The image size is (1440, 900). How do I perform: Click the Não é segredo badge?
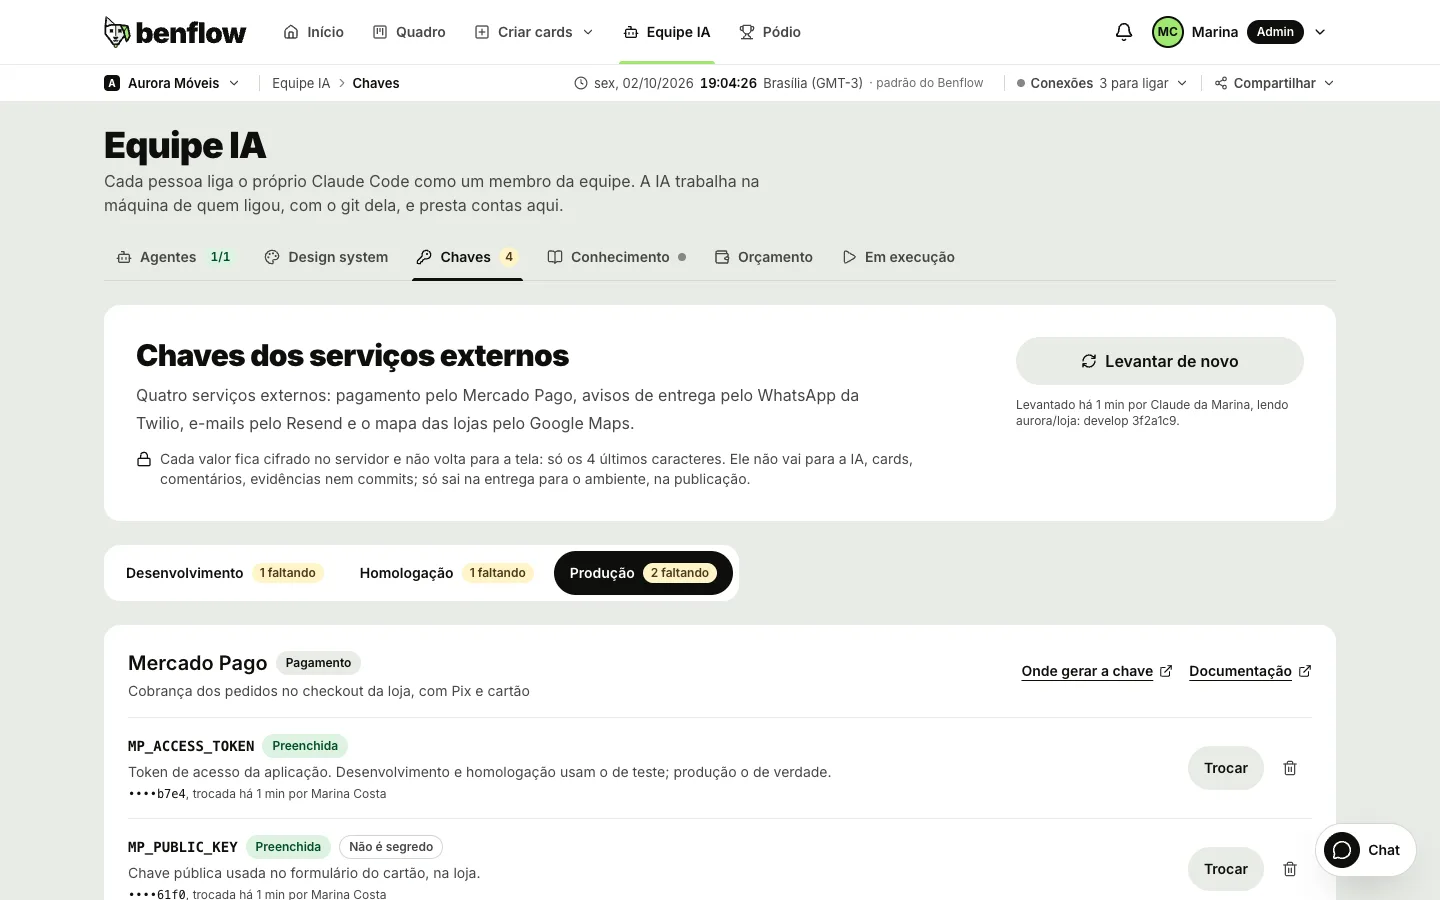click(x=391, y=847)
